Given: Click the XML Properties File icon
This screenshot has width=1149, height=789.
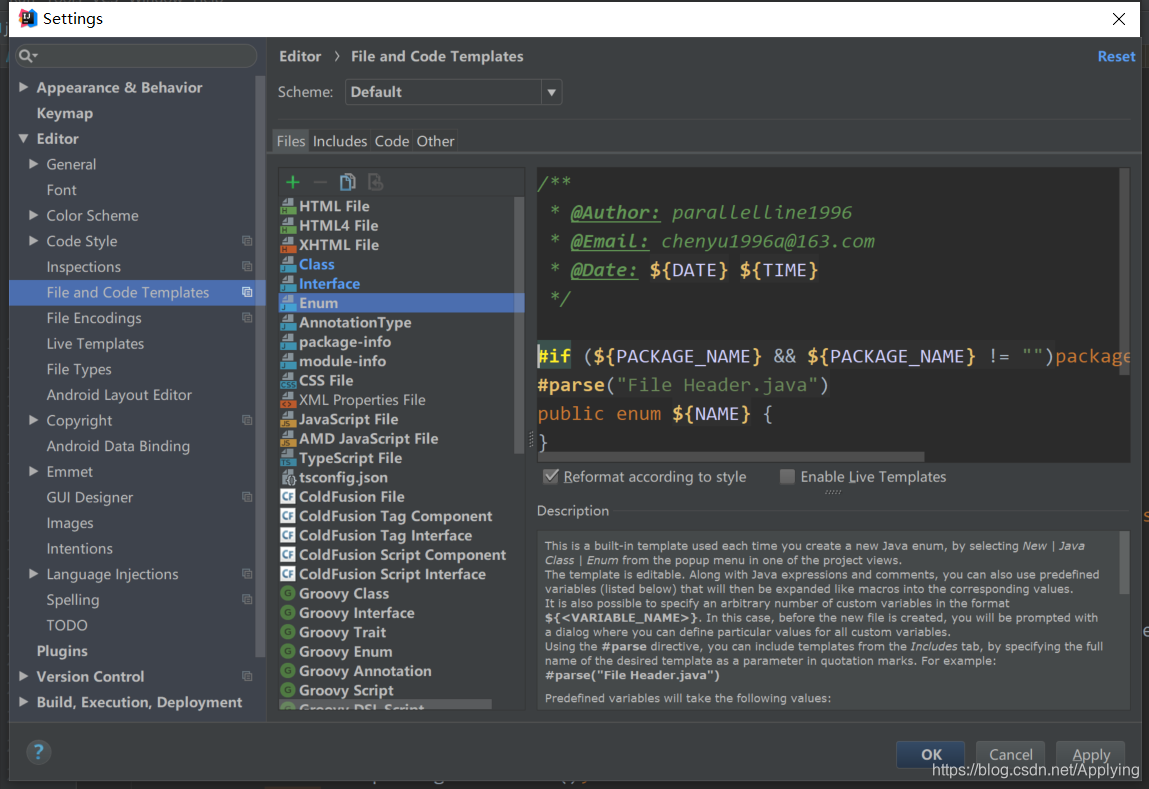Looking at the screenshot, I should (288, 400).
